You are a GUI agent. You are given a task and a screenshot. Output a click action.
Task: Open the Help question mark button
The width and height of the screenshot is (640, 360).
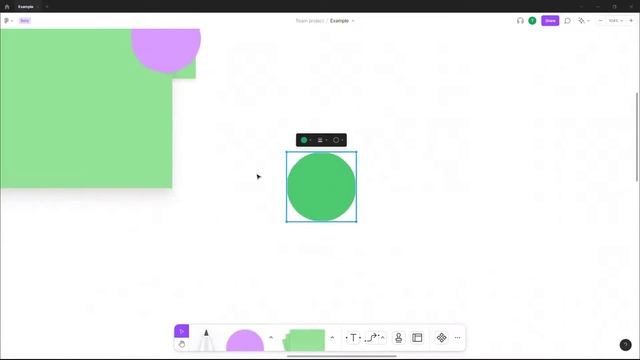625,345
